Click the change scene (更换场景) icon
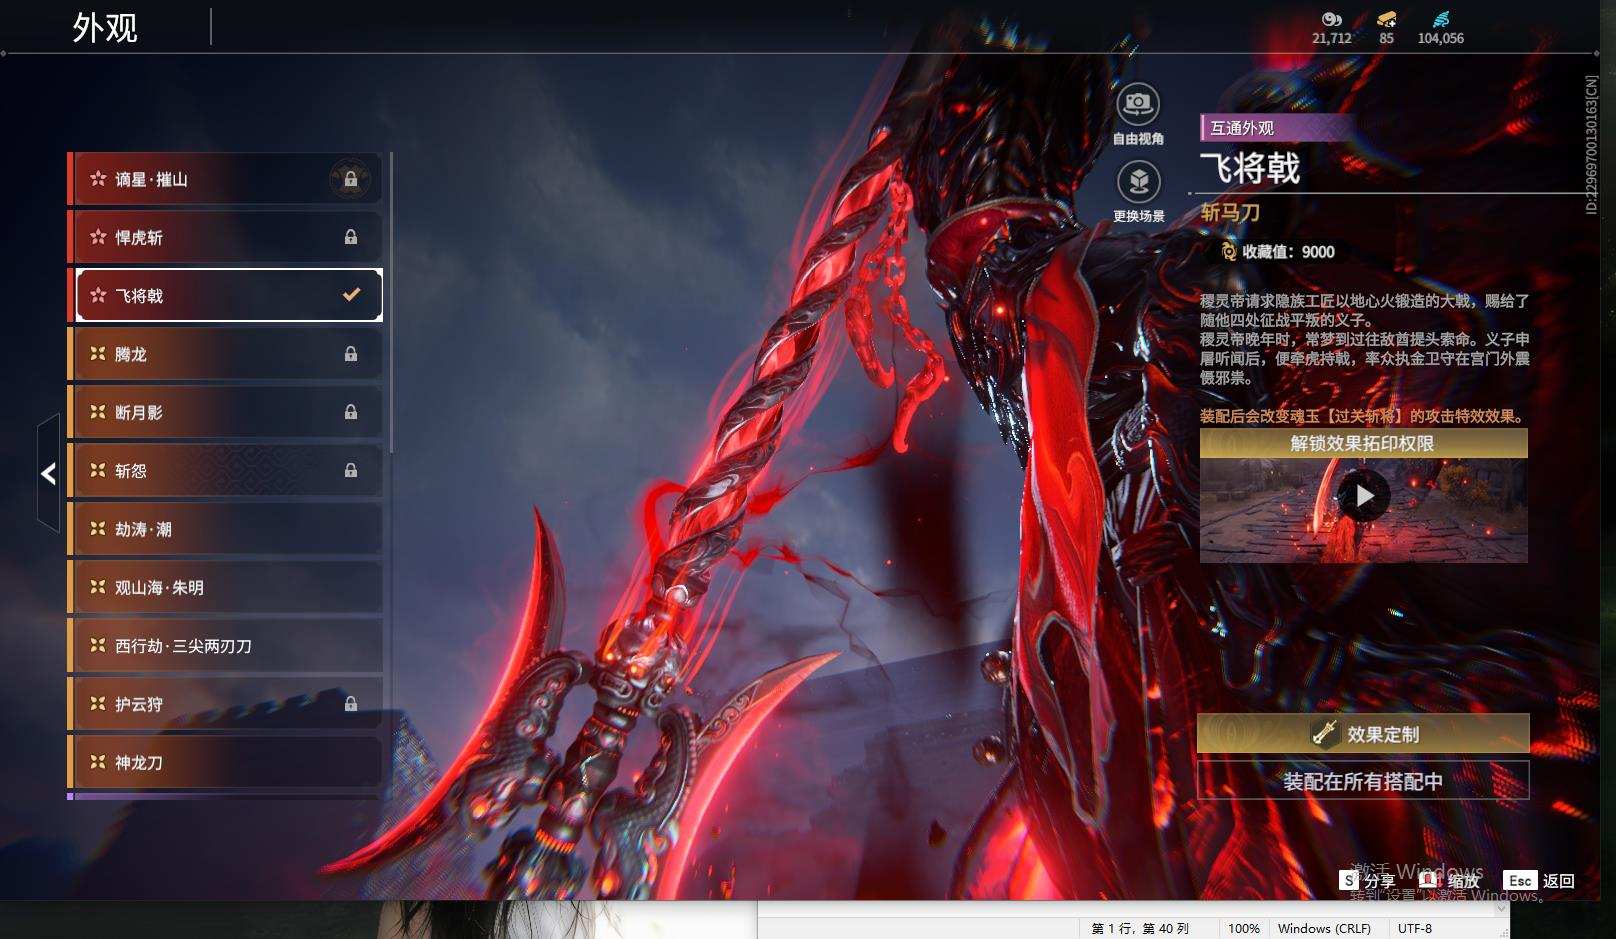This screenshot has width=1616, height=939. click(1138, 182)
